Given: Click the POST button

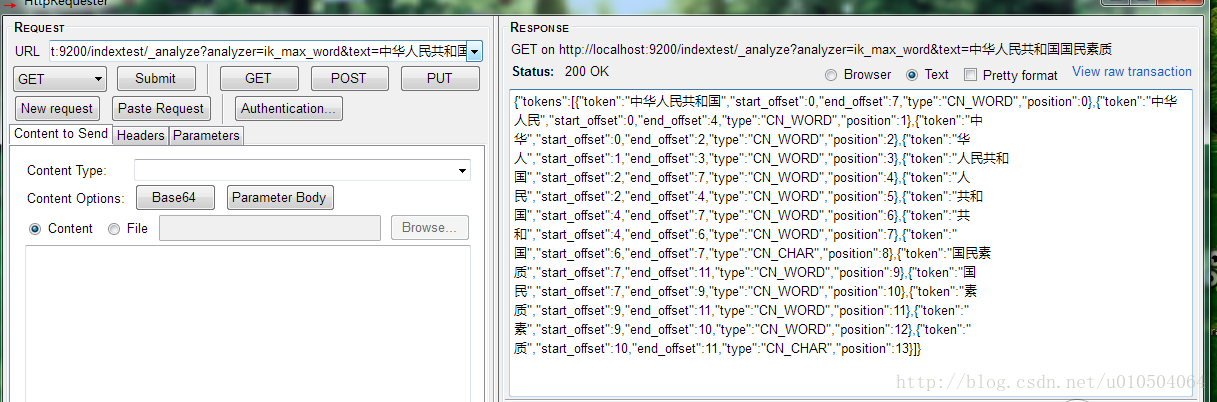Looking at the screenshot, I should [350, 78].
